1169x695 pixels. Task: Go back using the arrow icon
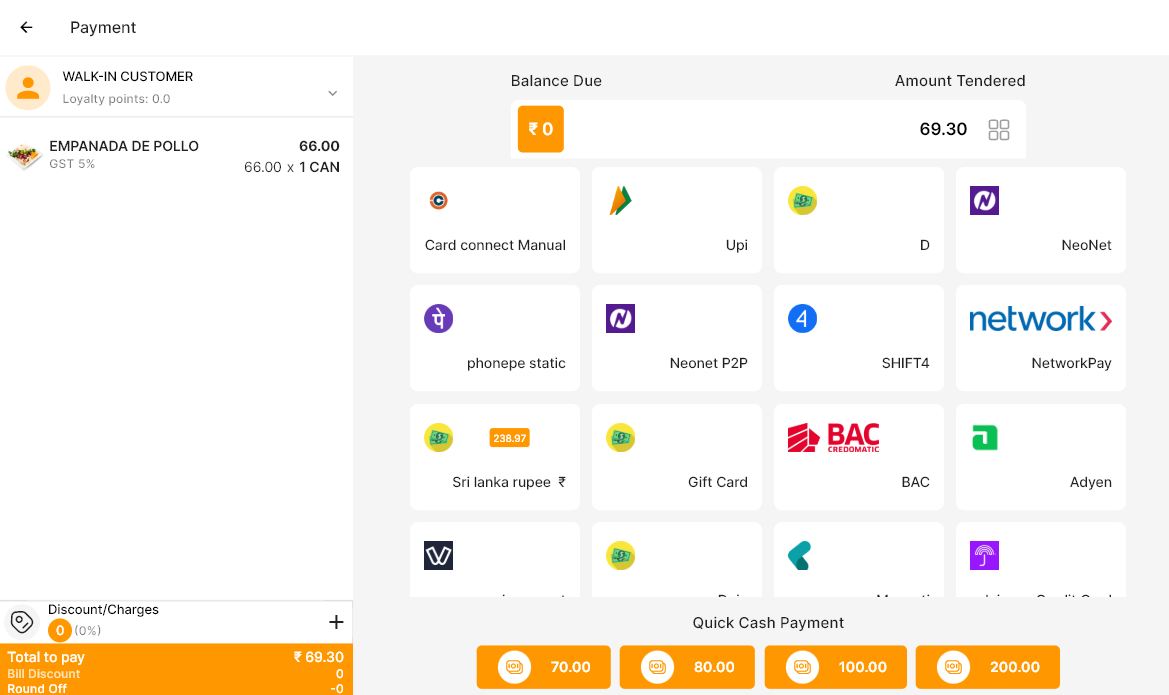pos(26,28)
